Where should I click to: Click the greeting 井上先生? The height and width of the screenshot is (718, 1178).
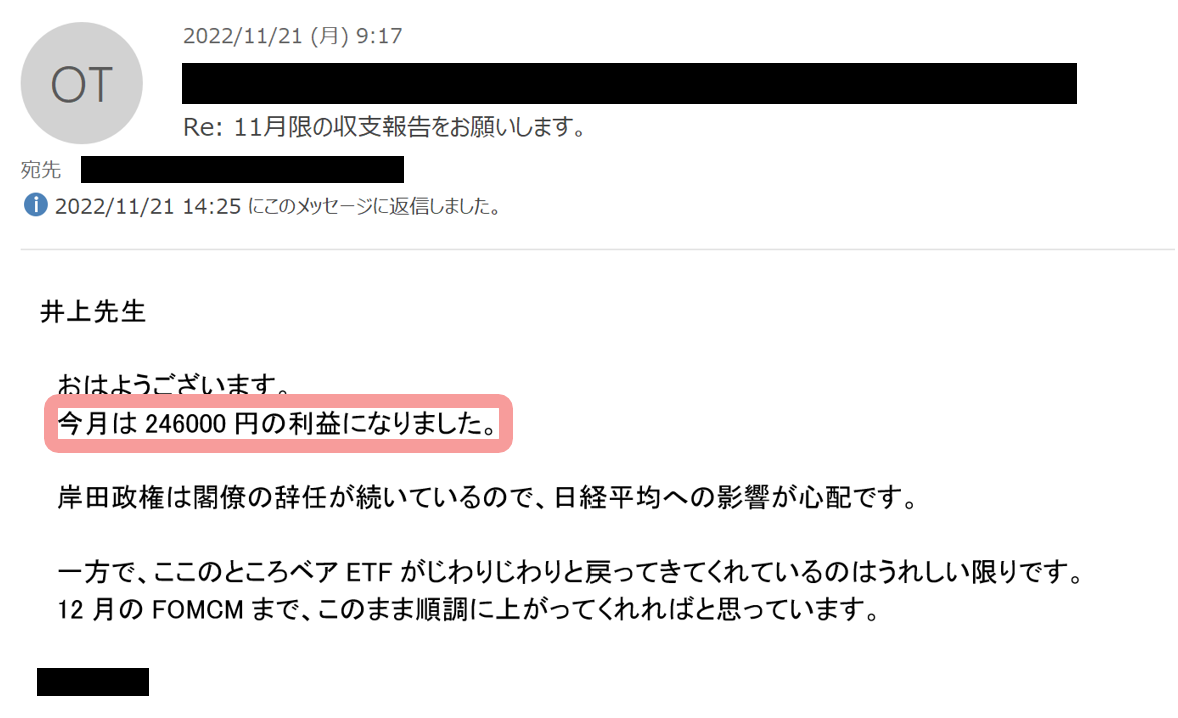click(x=92, y=312)
